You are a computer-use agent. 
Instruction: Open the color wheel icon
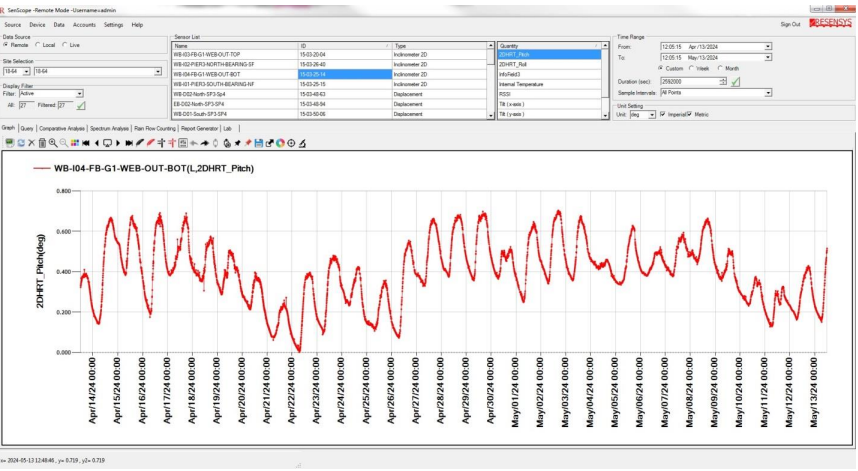tap(280, 143)
